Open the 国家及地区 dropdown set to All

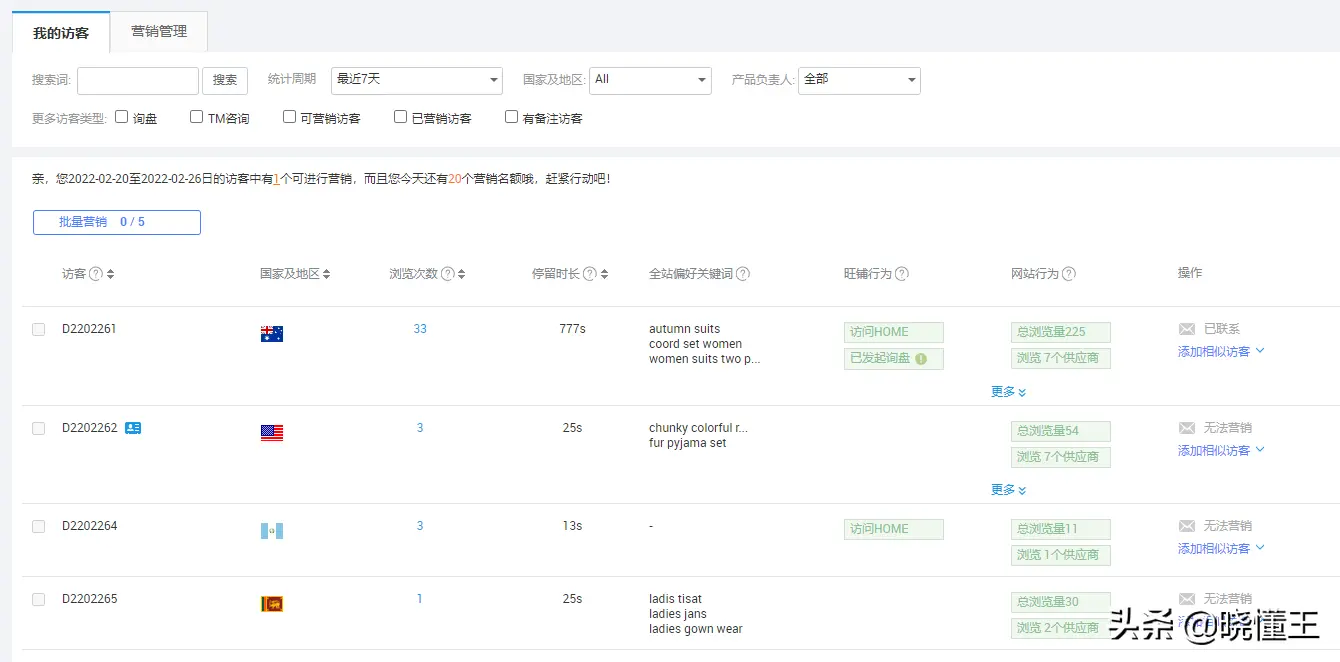[650, 80]
